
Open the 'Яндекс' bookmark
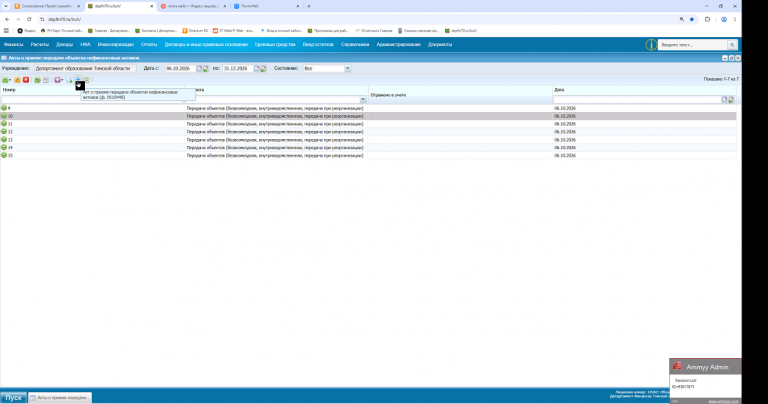click(26, 30)
